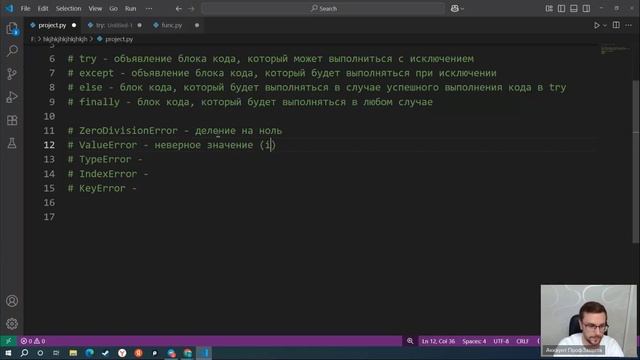640x360 pixels.
Task: Change indentation via Spaces: 4
Action: [474, 341]
